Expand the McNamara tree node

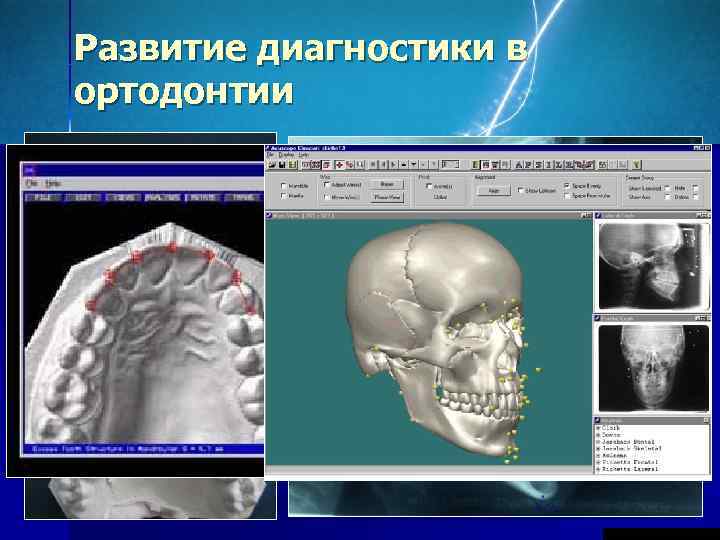point(598,455)
